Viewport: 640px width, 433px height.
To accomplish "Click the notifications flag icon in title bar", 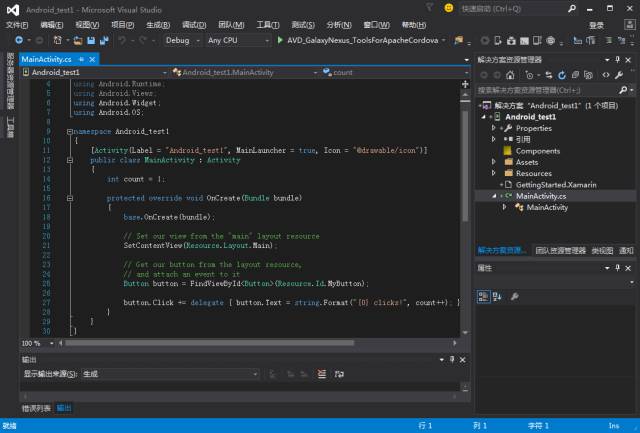I will [x=429, y=7].
